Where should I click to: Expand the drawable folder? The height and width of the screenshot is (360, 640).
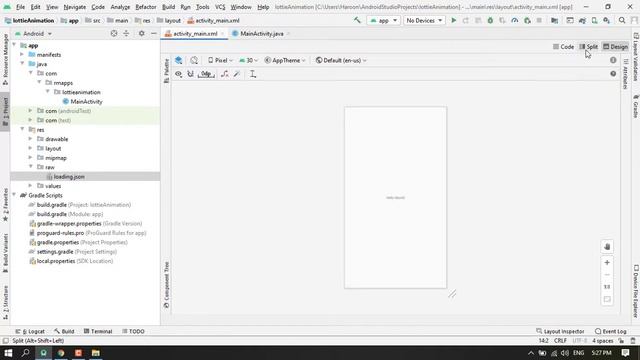coord(31,139)
